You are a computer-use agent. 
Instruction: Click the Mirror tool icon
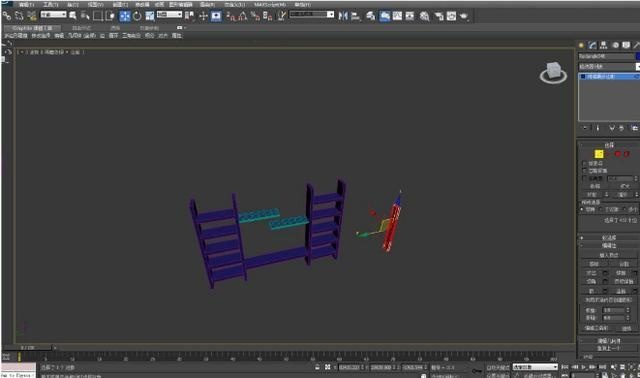point(343,16)
